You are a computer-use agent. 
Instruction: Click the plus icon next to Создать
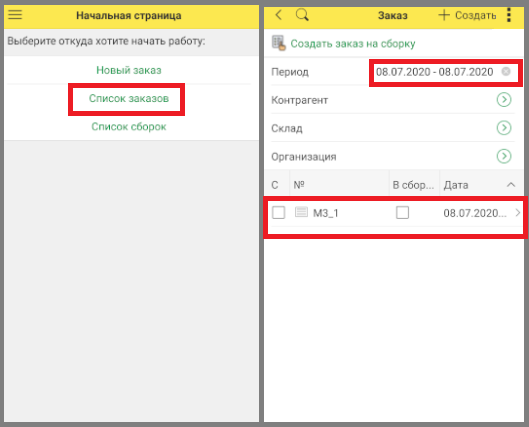pos(444,15)
